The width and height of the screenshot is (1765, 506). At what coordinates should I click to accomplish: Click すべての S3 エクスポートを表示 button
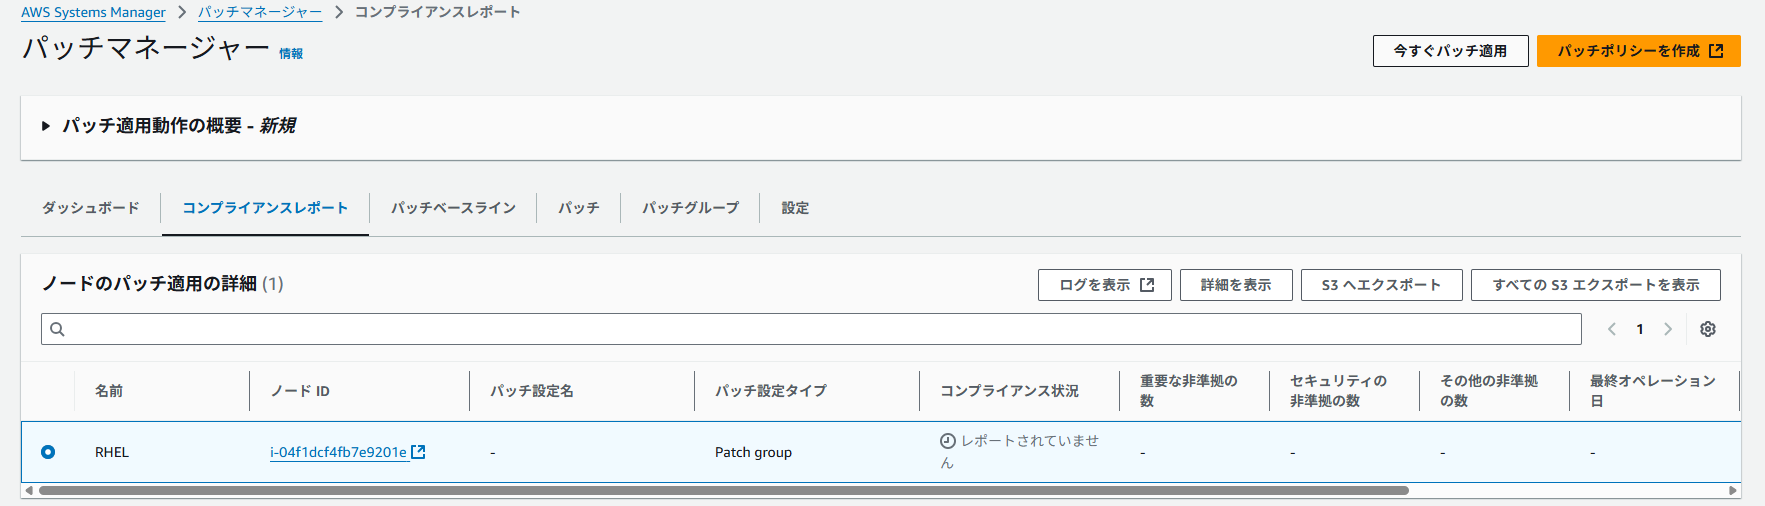coord(1596,285)
